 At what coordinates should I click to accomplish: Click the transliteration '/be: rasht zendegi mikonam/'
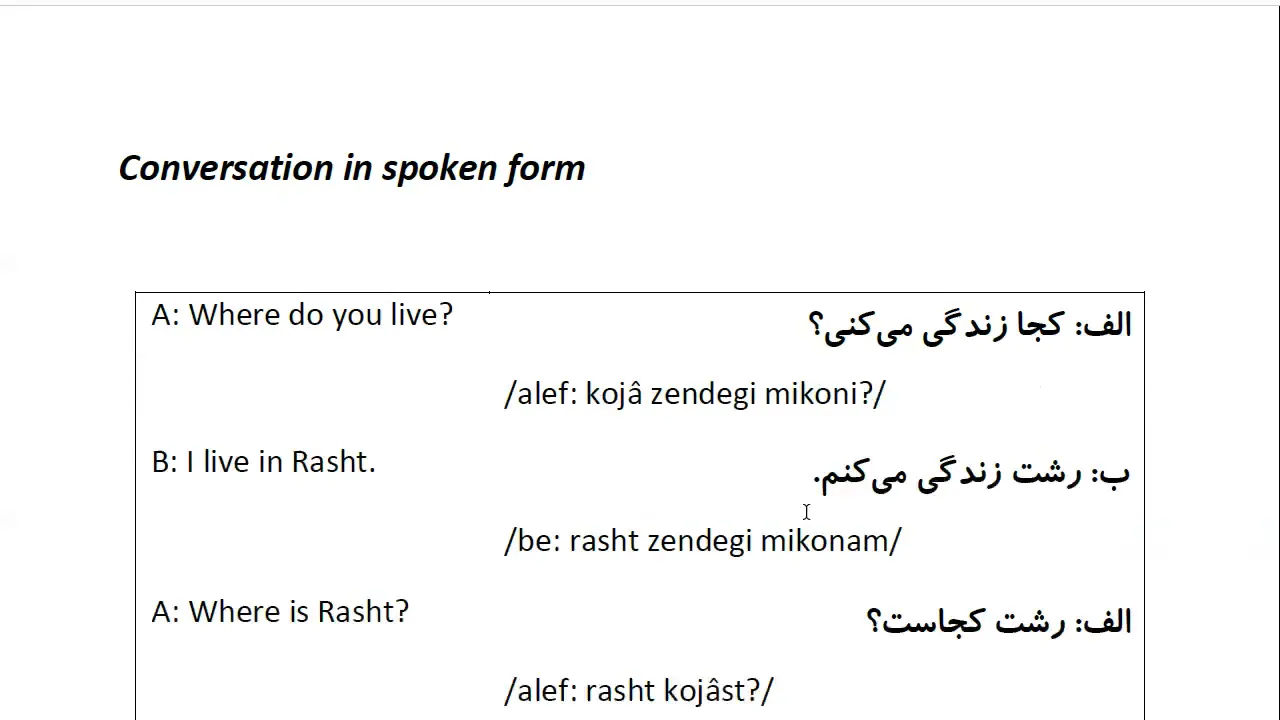tap(703, 541)
